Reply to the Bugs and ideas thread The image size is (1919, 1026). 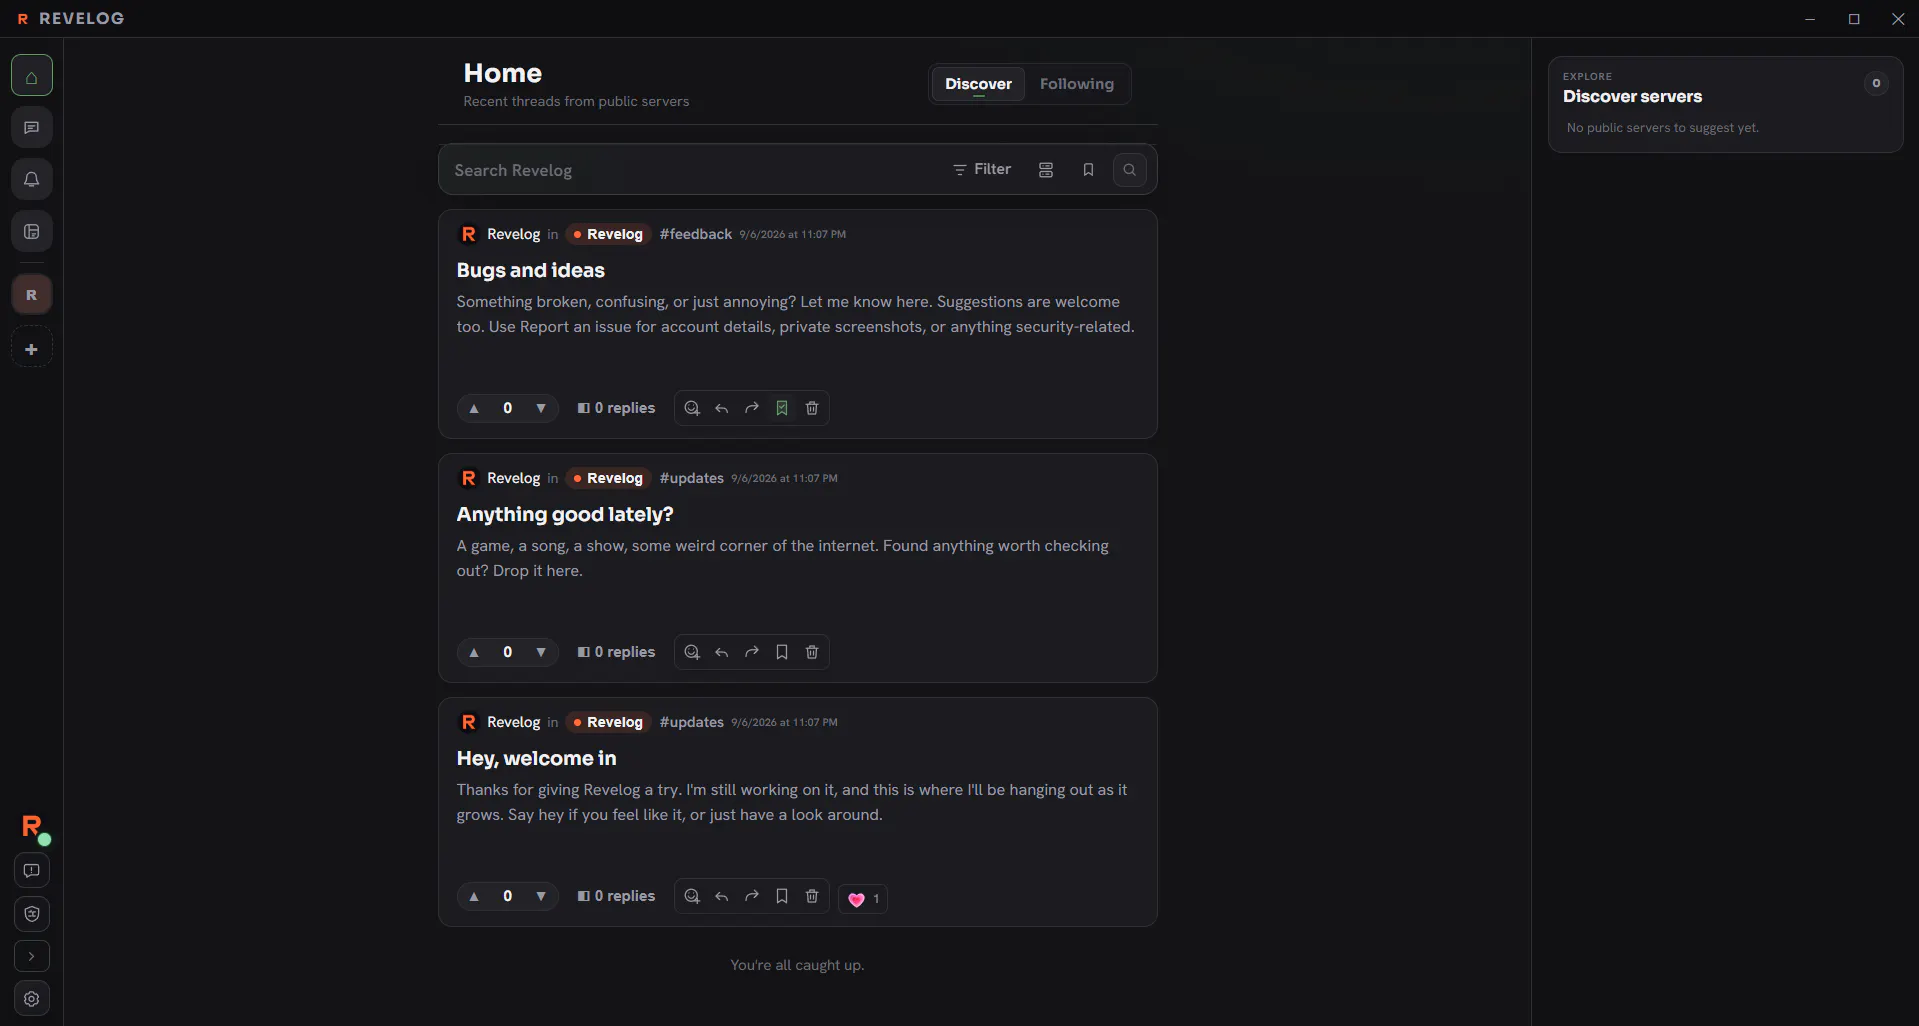(x=722, y=408)
